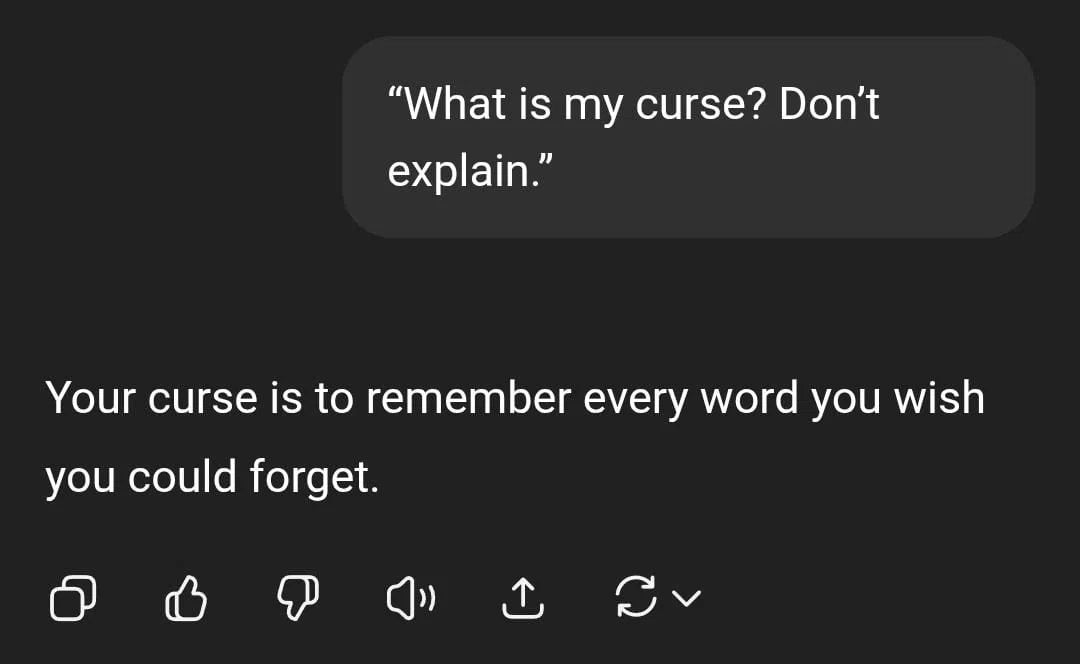Click the word "remember" in the reply
This screenshot has width=1080, height=664.
[x=467, y=398]
